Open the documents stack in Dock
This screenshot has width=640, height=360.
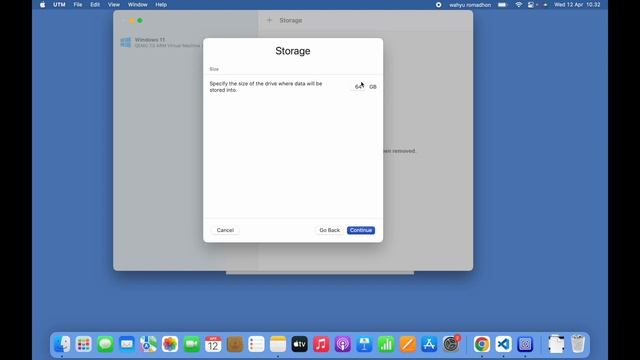[x=556, y=344]
